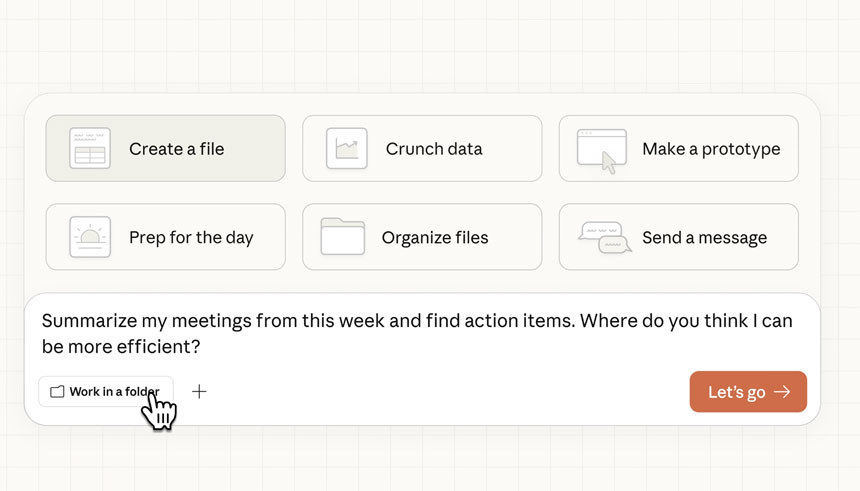Click the window-and-cursor icon on Make a prototype
860x491 pixels.
point(602,150)
